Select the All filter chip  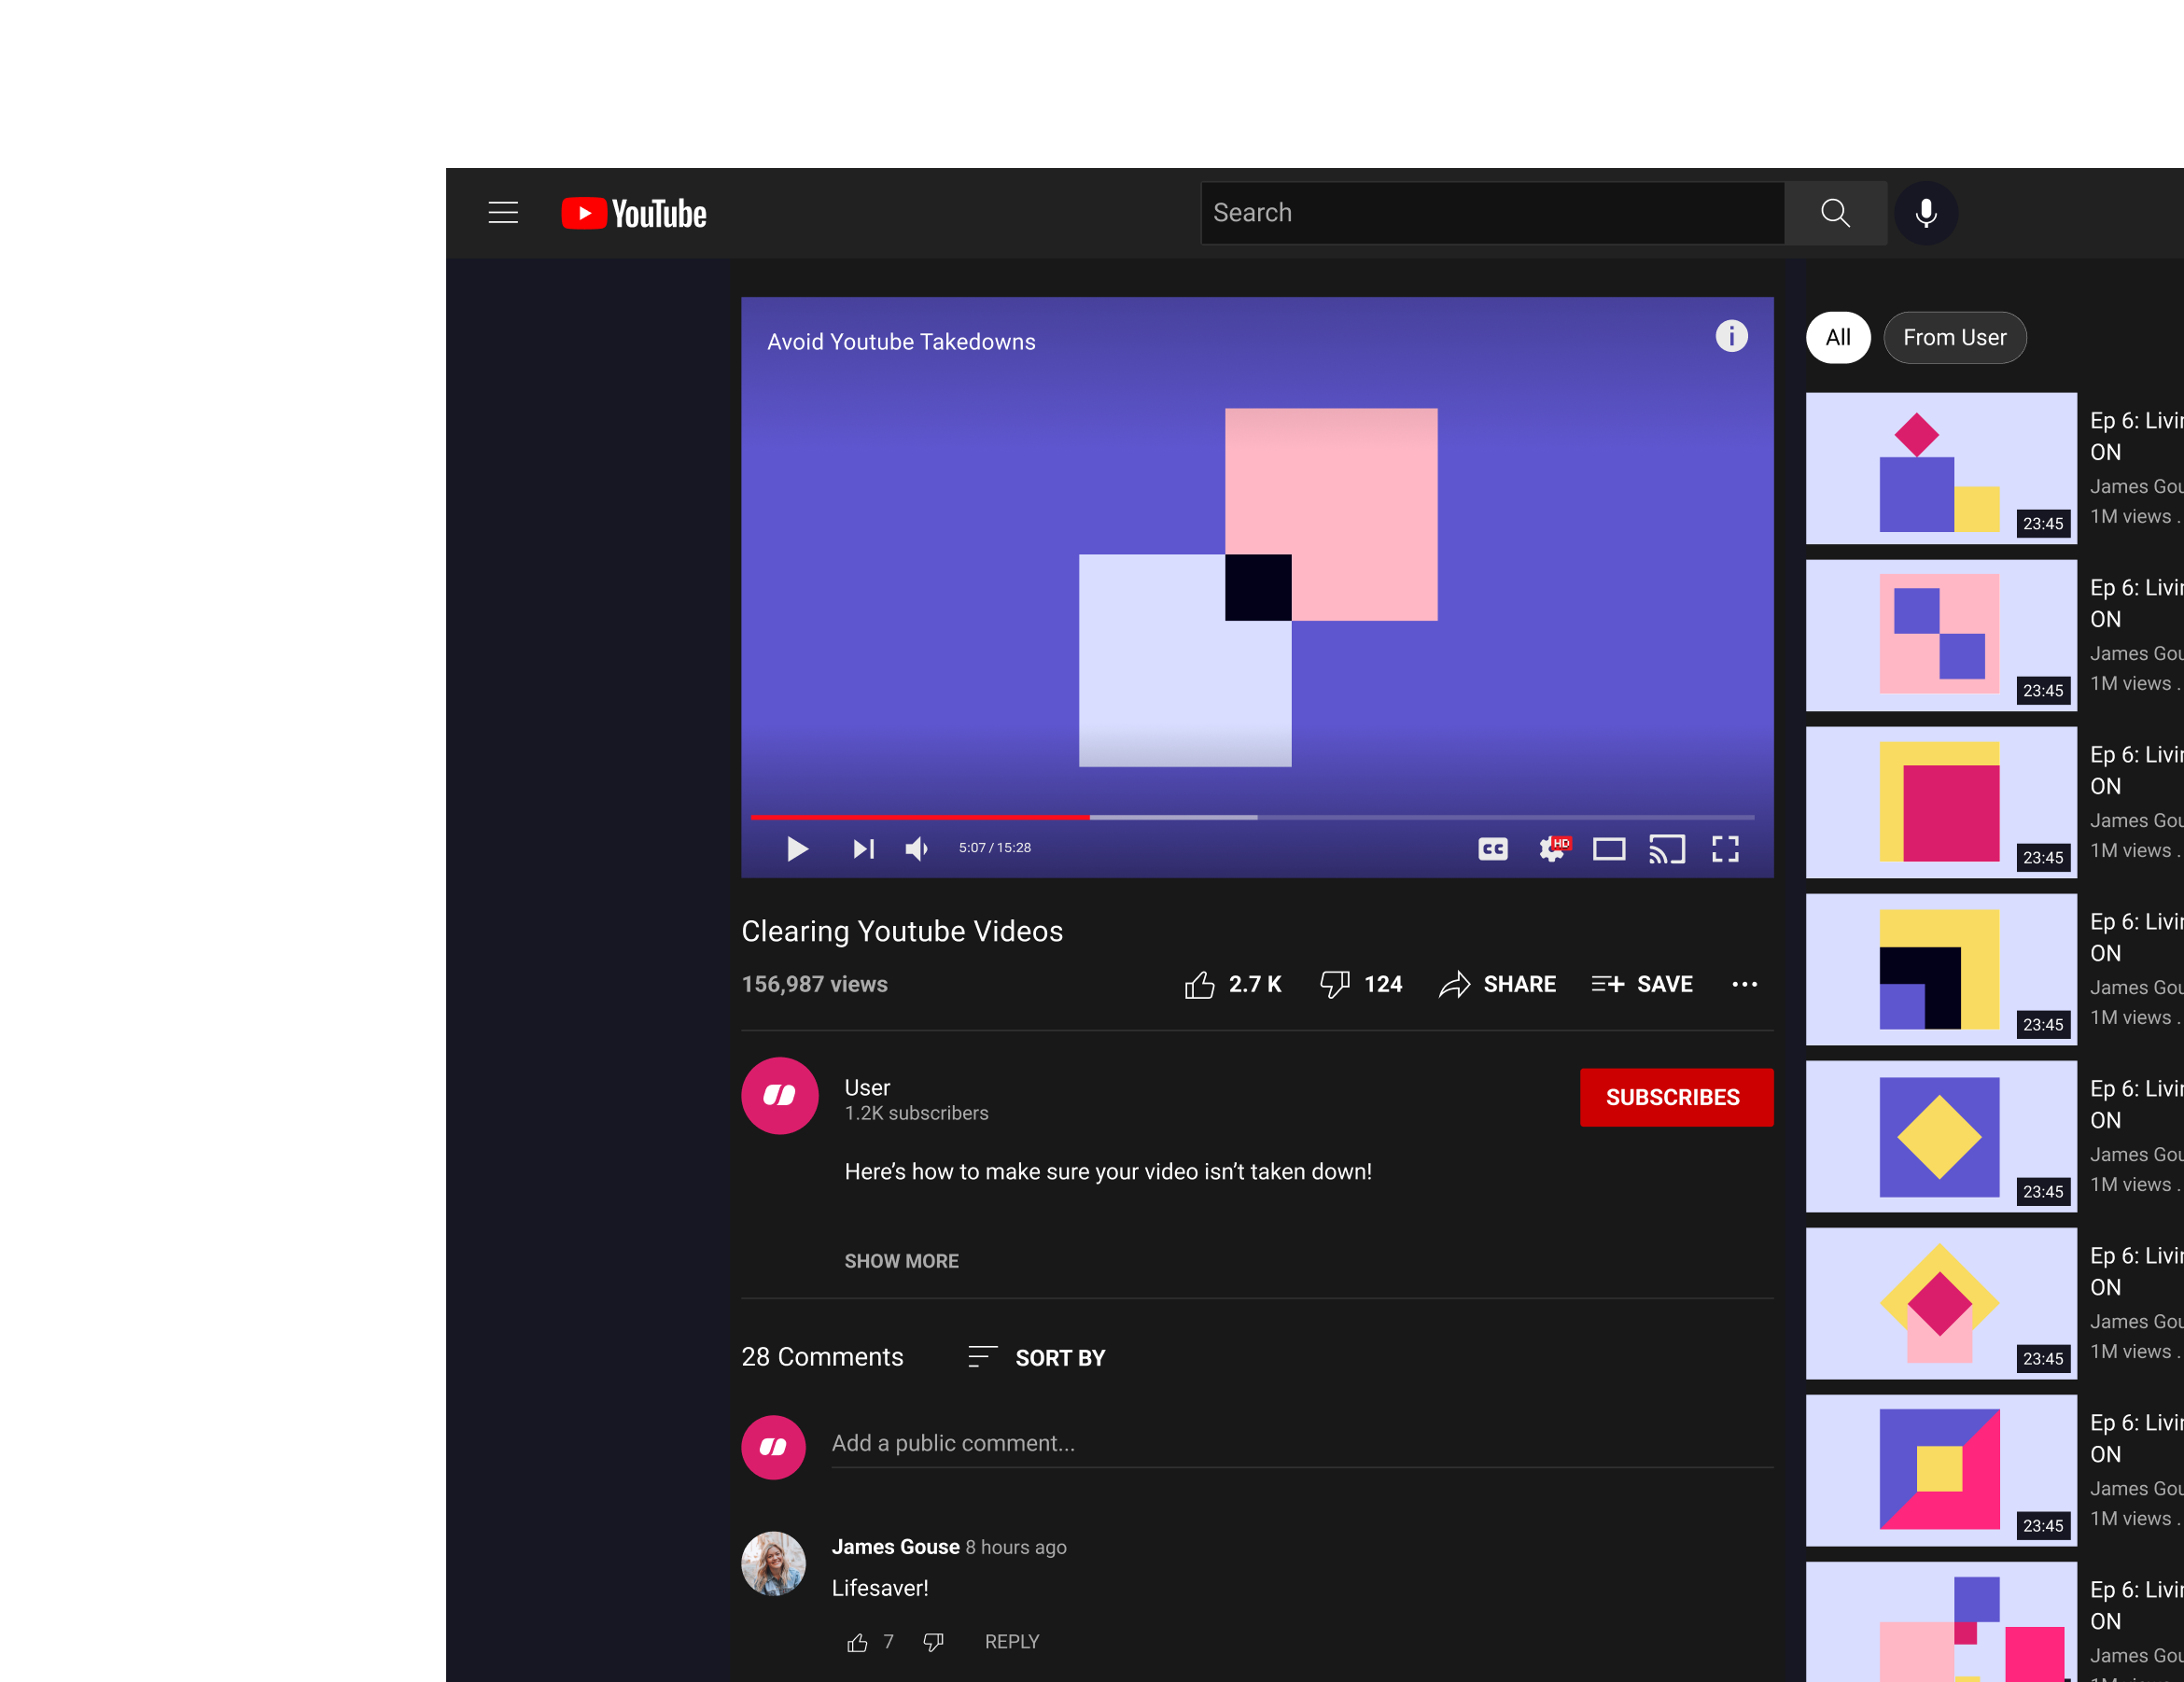(x=1837, y=338)
